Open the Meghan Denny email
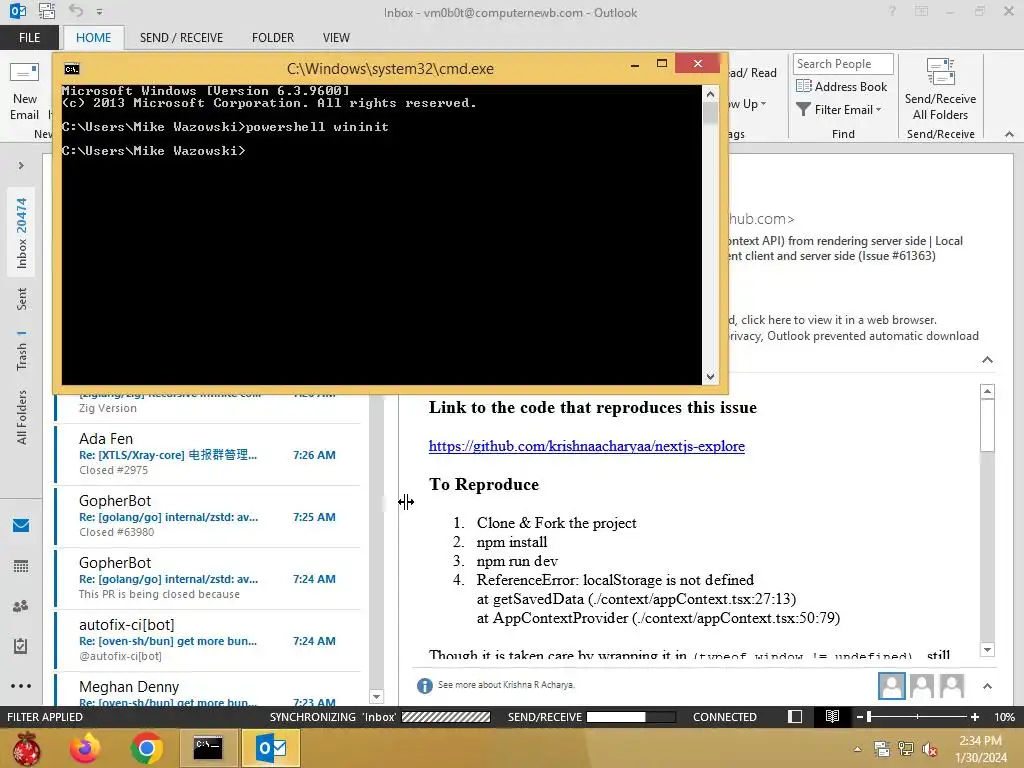Screen dimensions: 1024x768 208,690
